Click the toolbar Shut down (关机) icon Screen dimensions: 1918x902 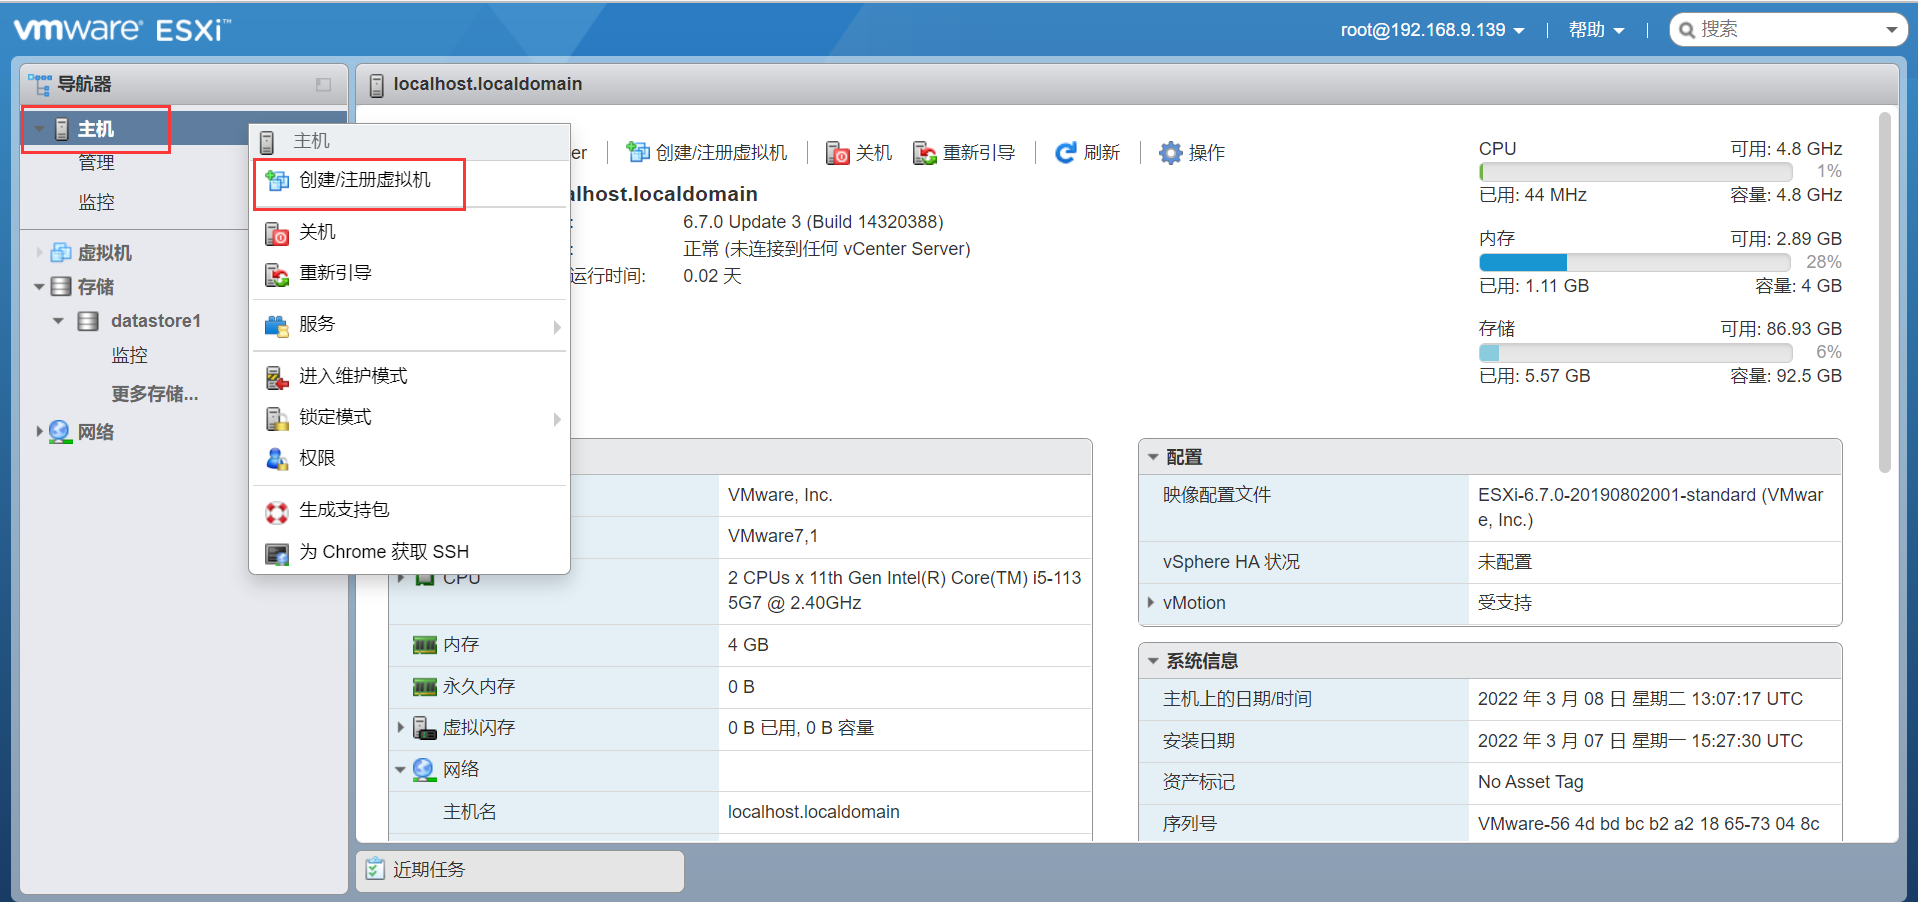[x=837, y=153]
